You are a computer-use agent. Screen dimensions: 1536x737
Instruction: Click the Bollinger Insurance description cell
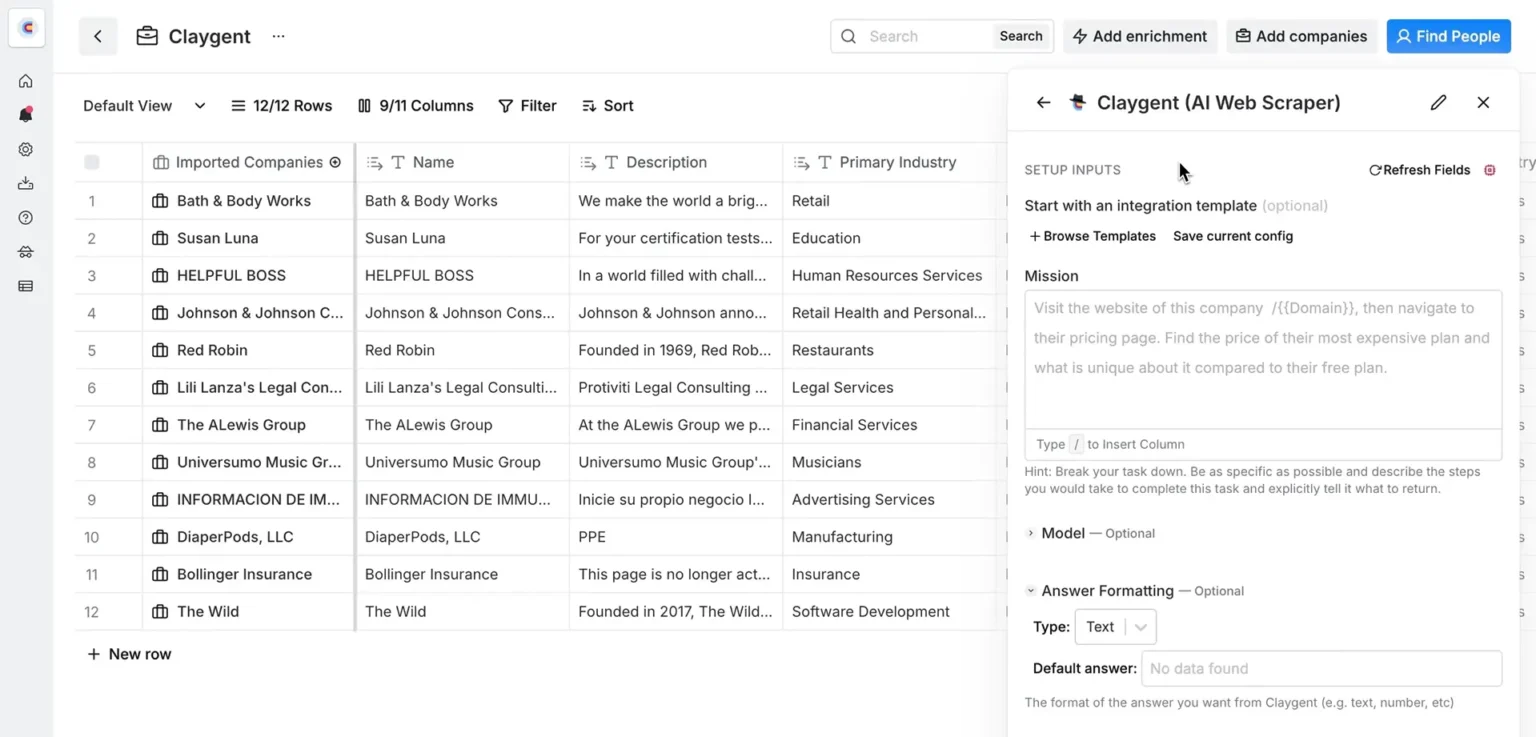coord(676,574)
